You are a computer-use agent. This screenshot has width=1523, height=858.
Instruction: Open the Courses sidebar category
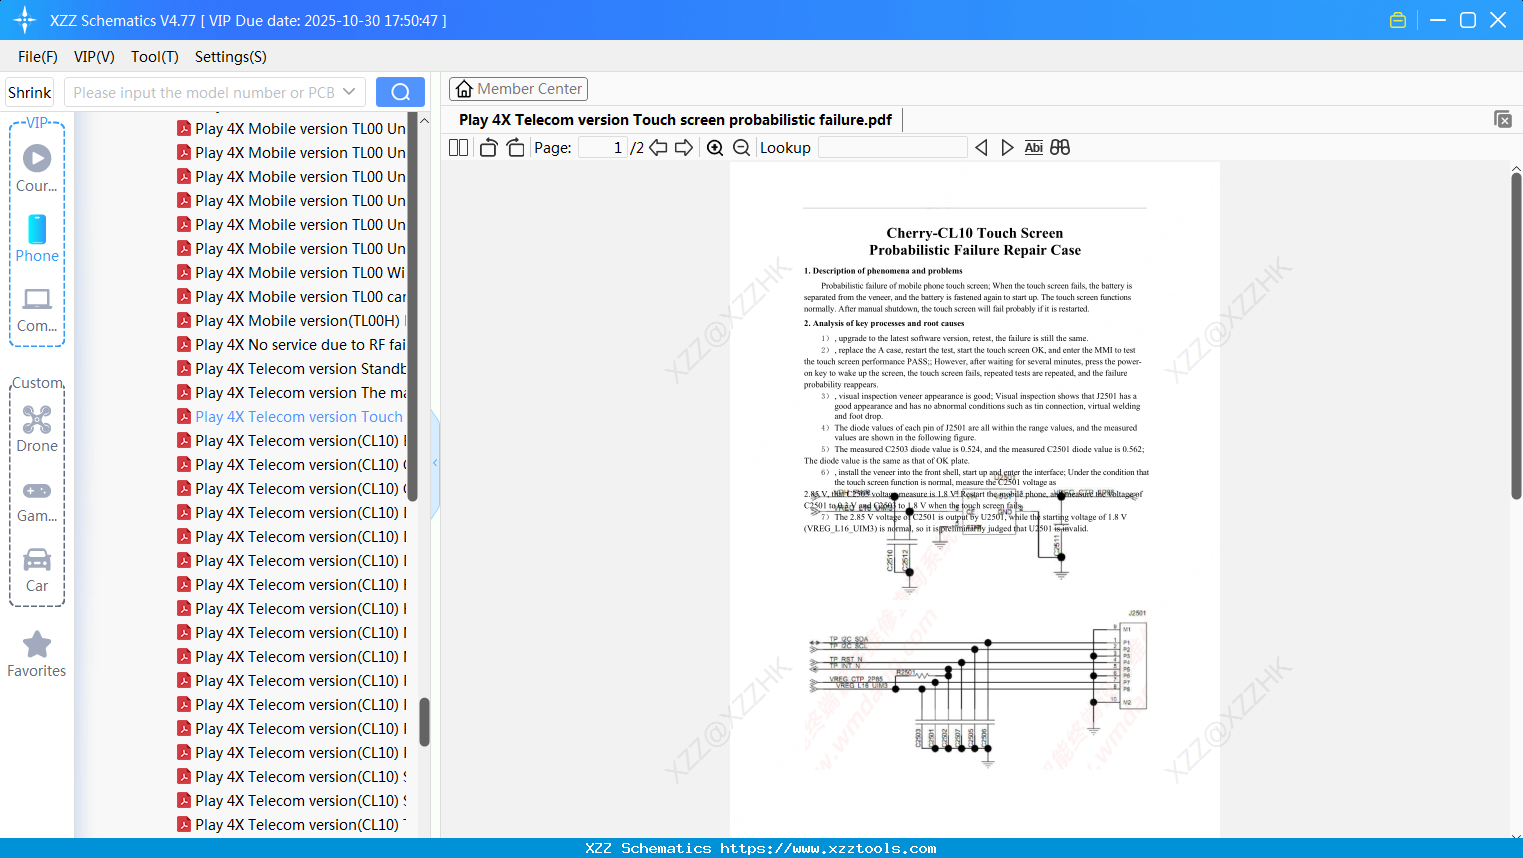(x=37, y=169)
